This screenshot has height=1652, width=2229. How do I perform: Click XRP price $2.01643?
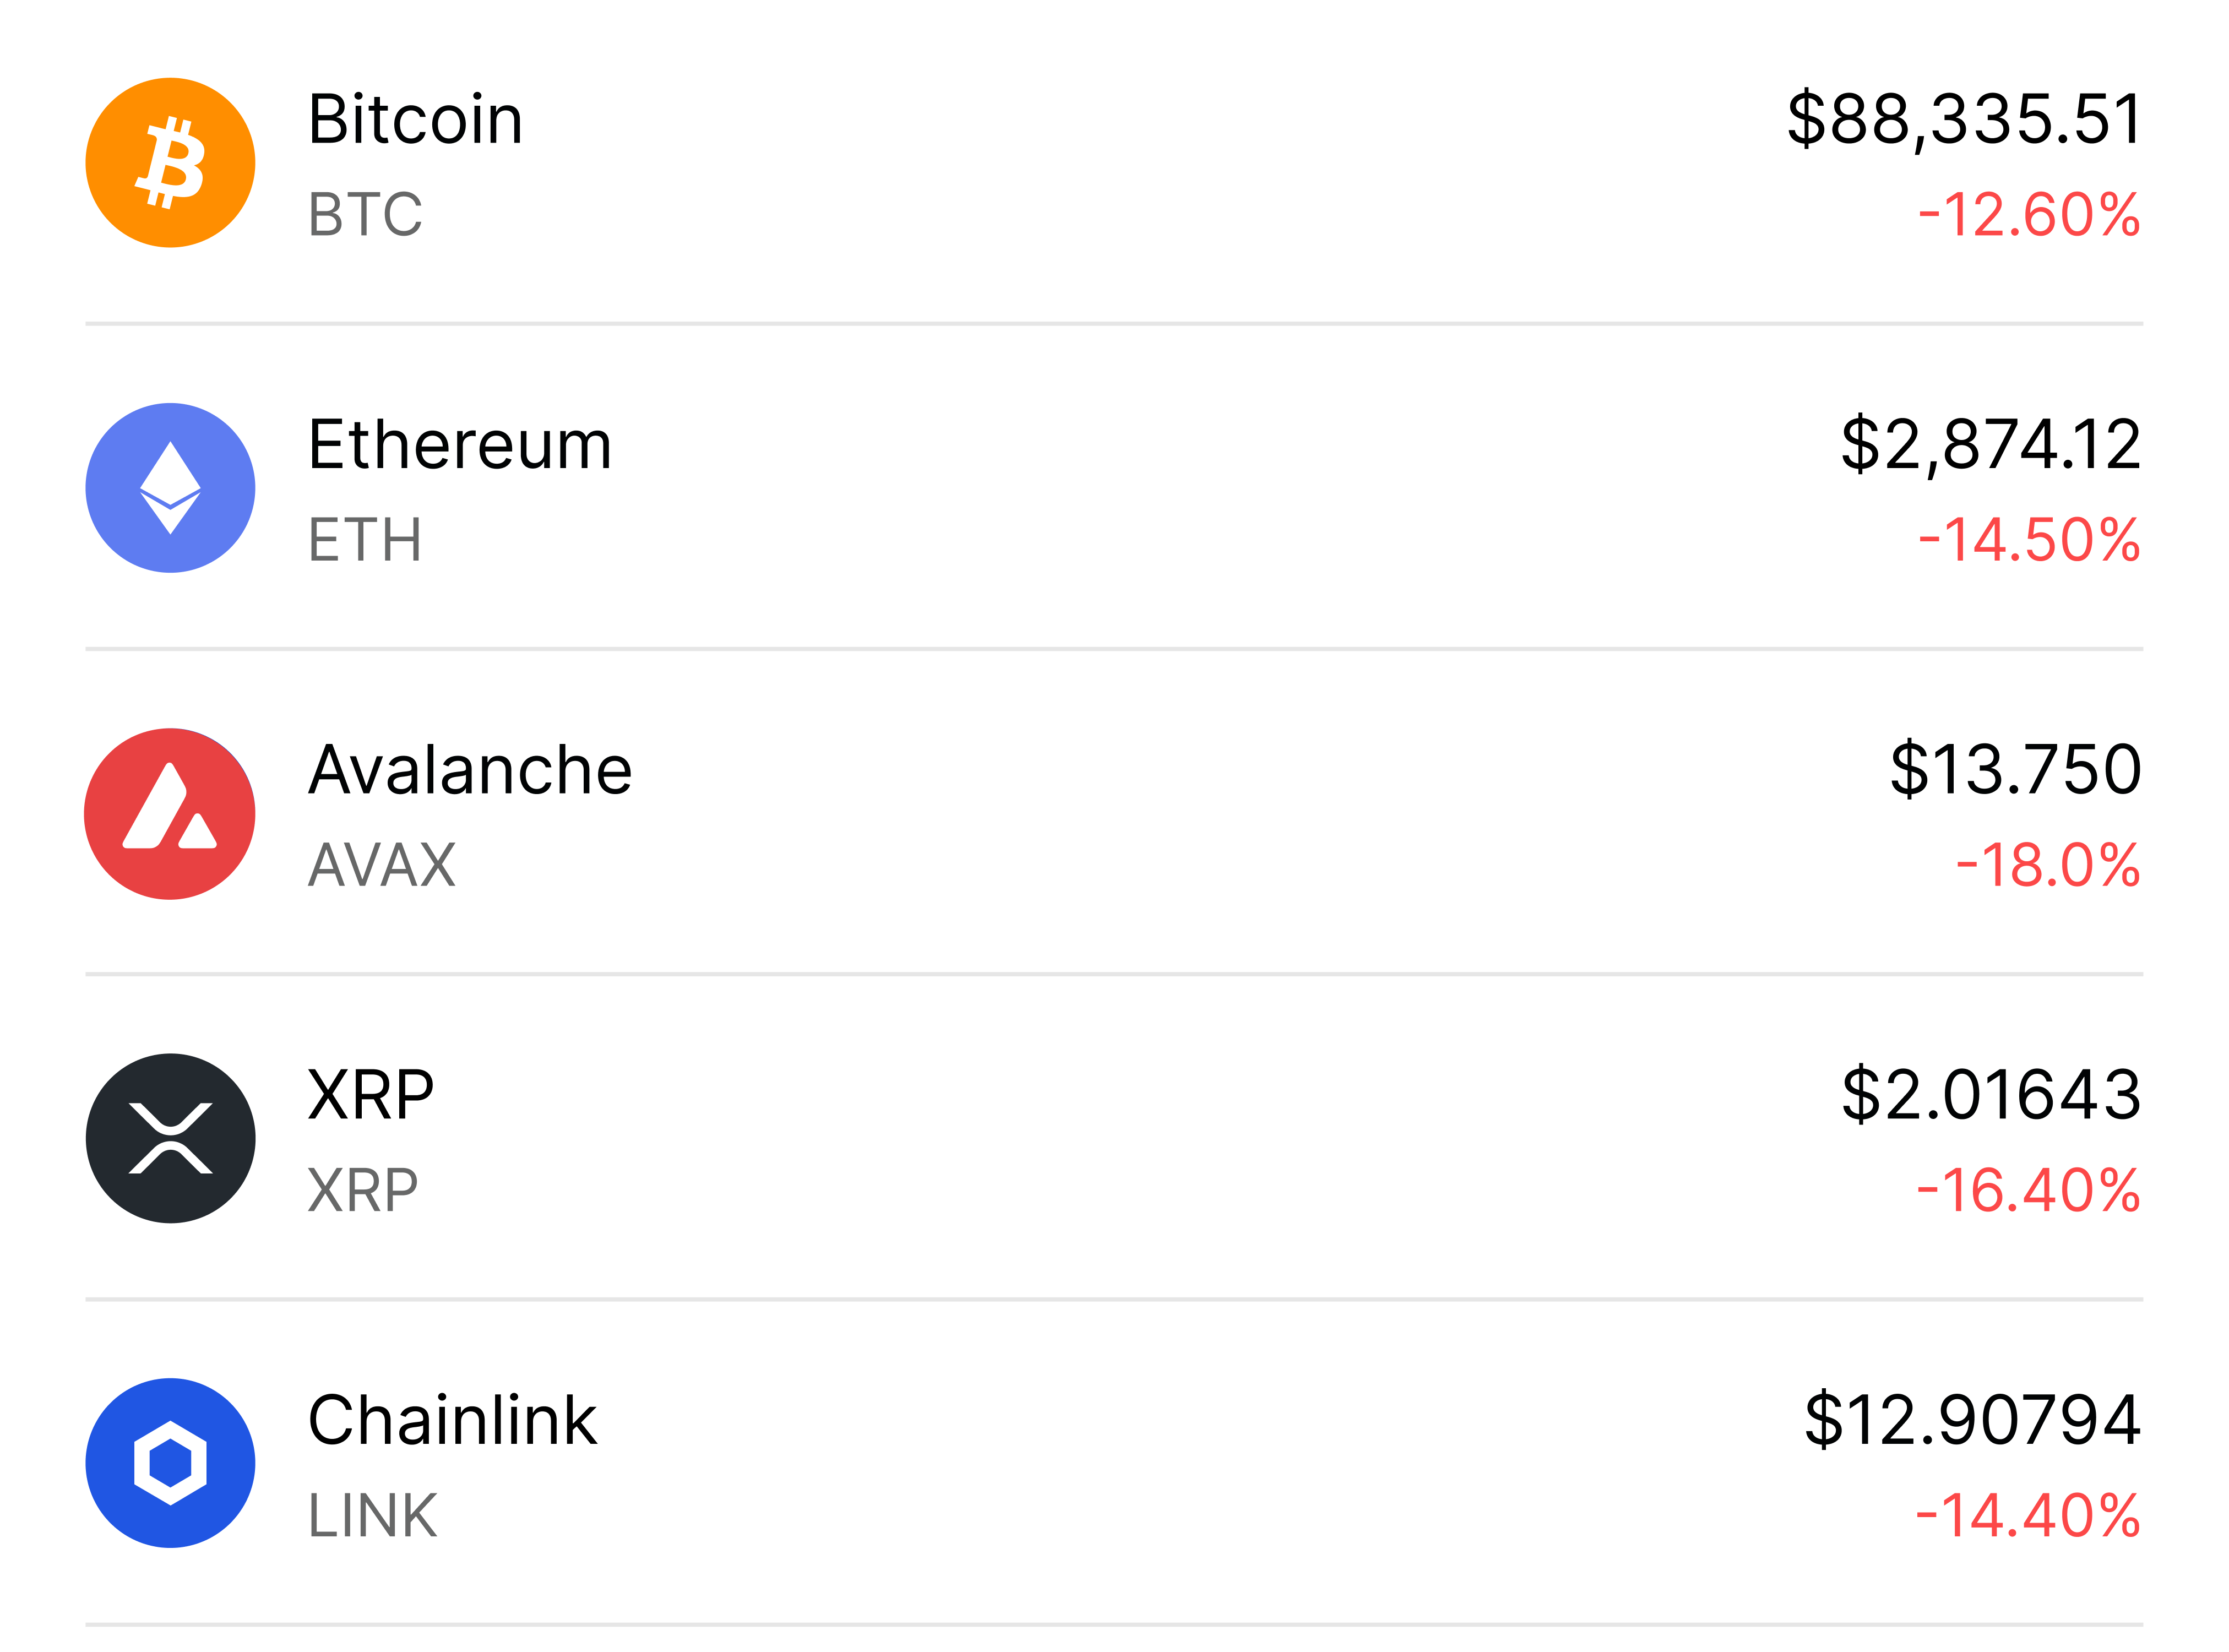click(1990, 1095)
